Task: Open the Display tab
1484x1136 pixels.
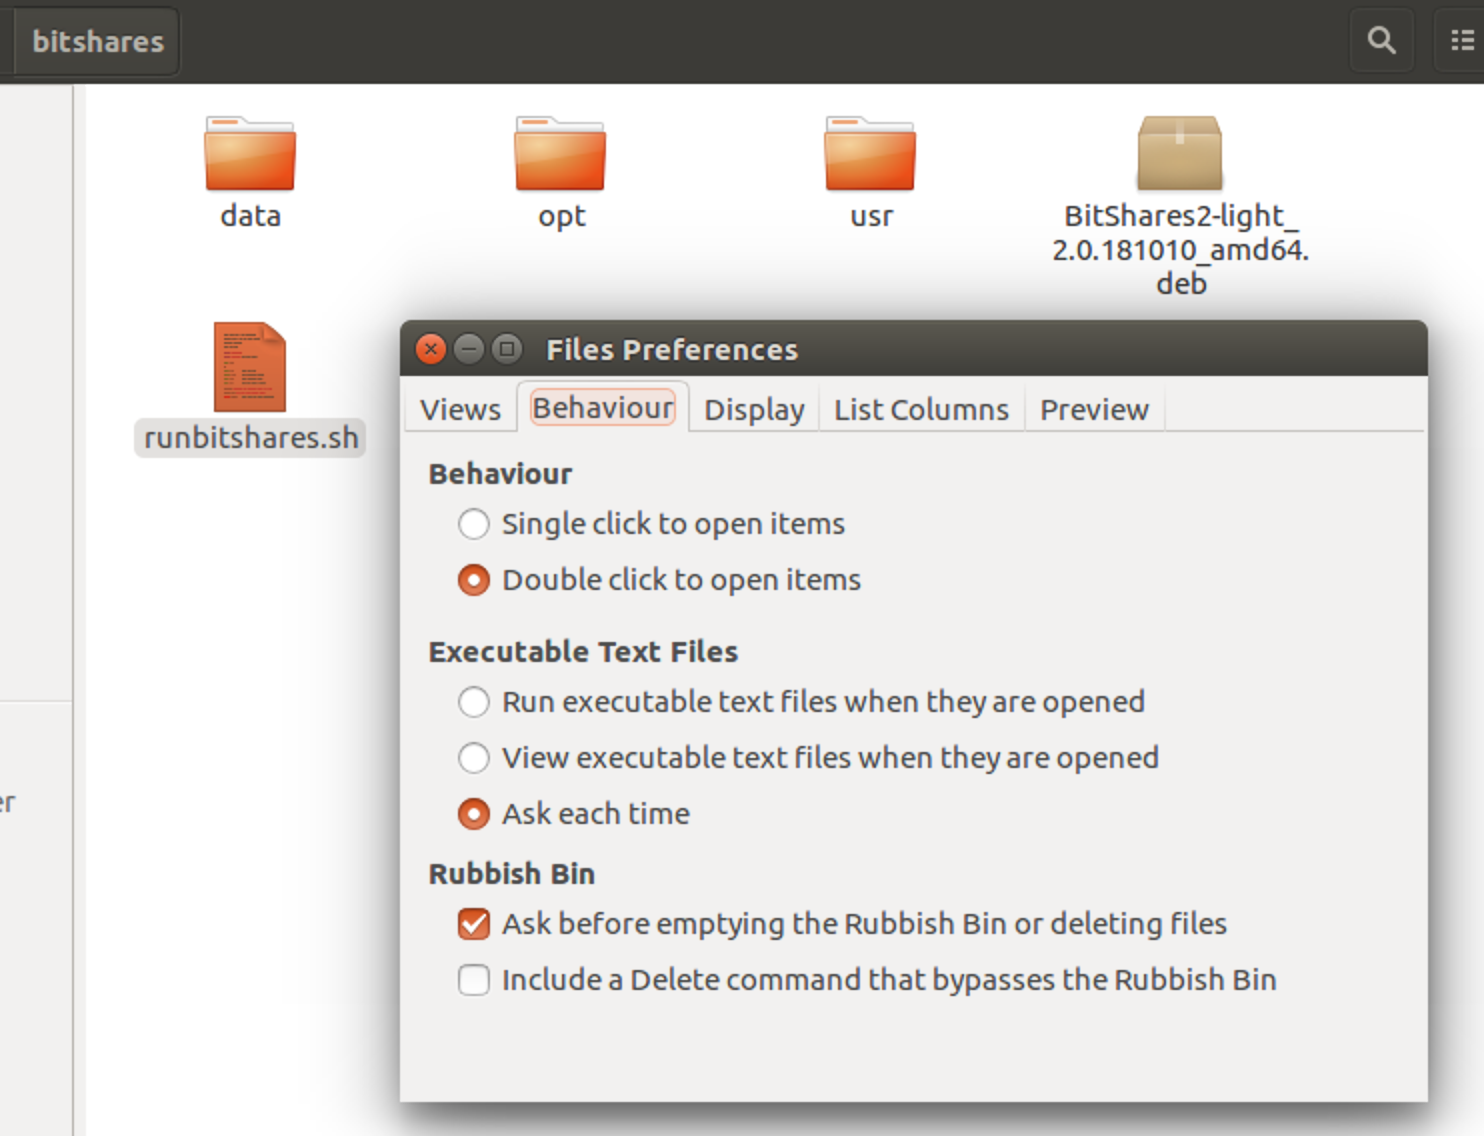Action: click(x=754, y=410)
